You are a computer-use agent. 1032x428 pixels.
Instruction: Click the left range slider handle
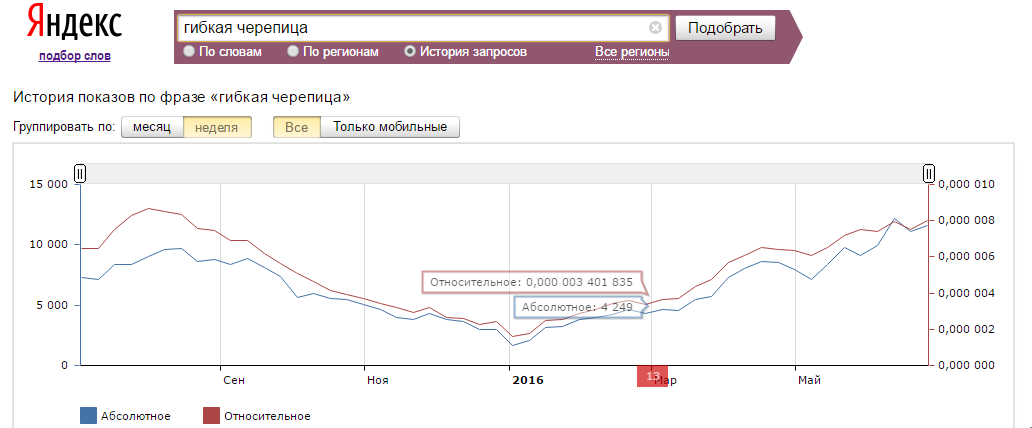80,173
